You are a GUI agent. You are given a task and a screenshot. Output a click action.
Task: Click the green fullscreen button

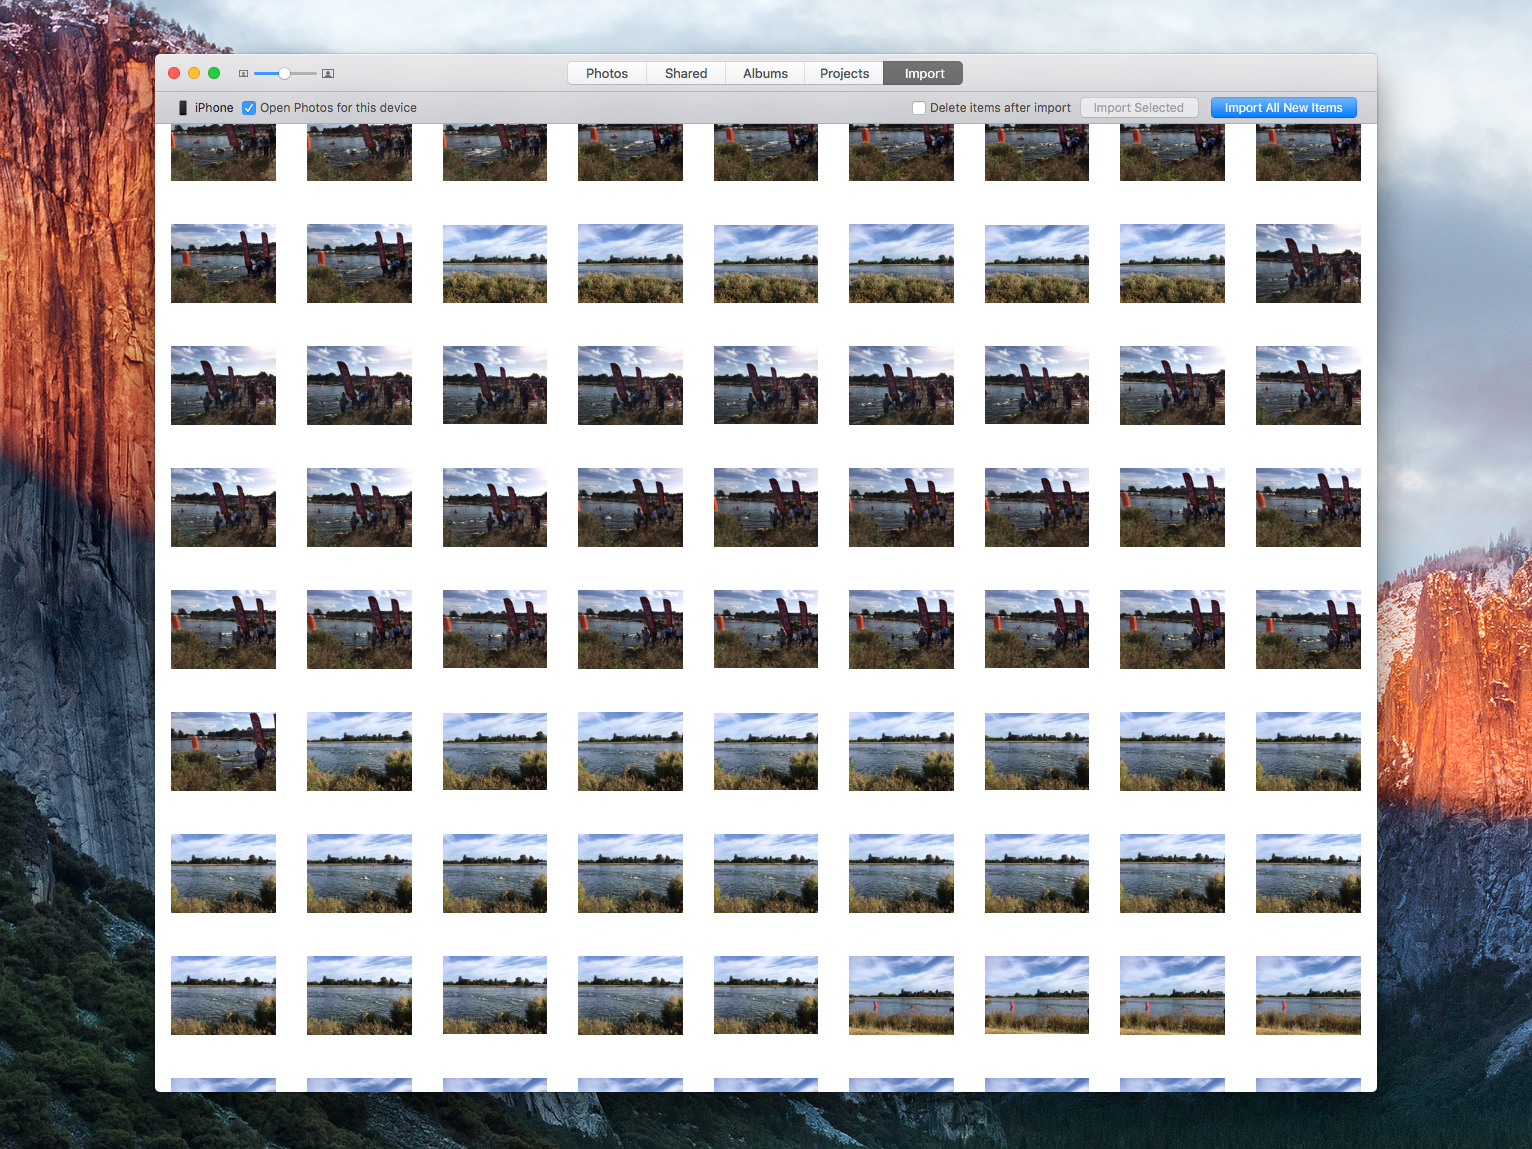pyautogui.click(x=214, y=73)
